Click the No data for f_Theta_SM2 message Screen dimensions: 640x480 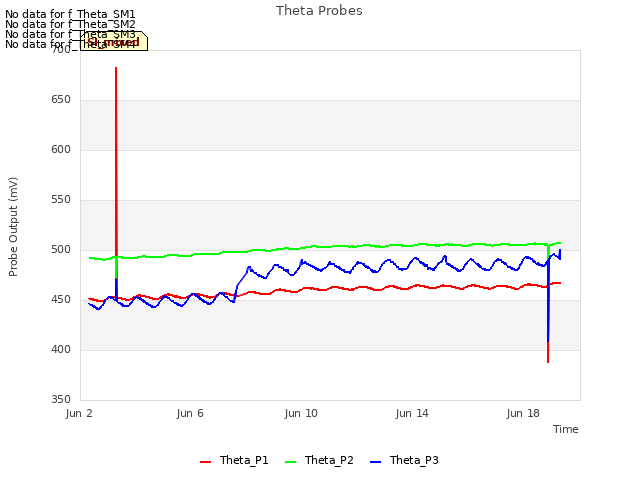[x=70, y=24]
